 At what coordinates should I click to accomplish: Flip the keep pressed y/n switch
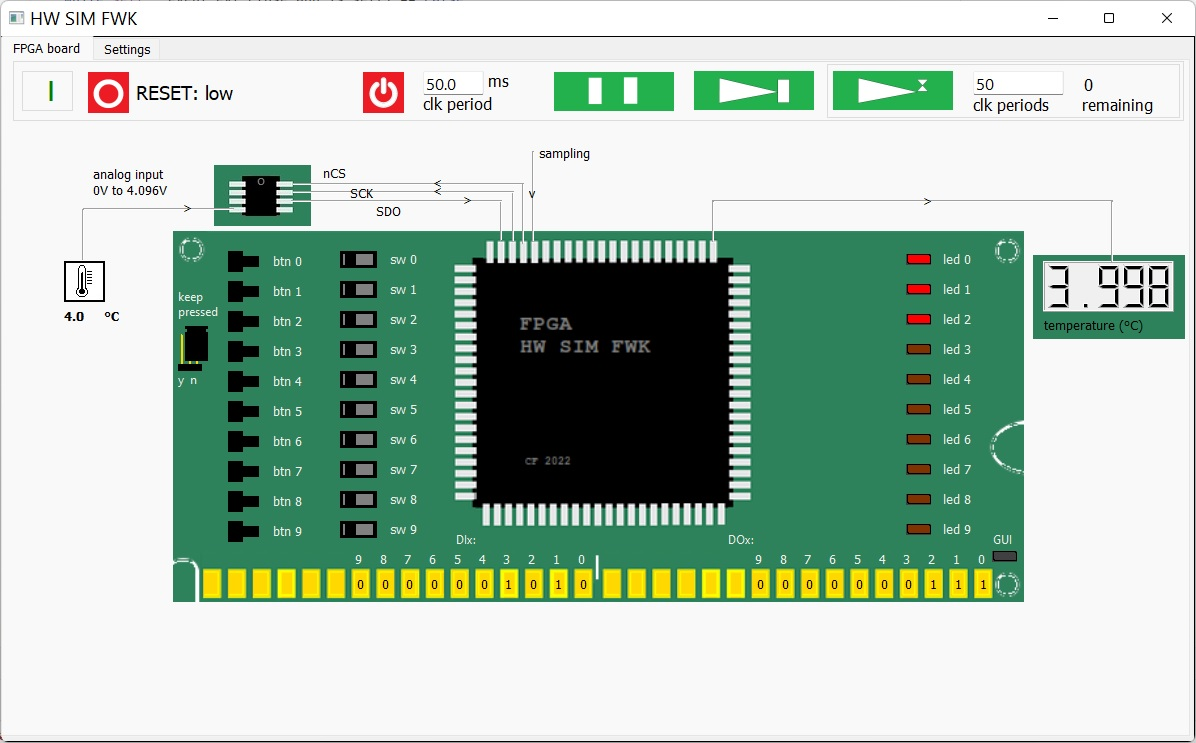193,348
